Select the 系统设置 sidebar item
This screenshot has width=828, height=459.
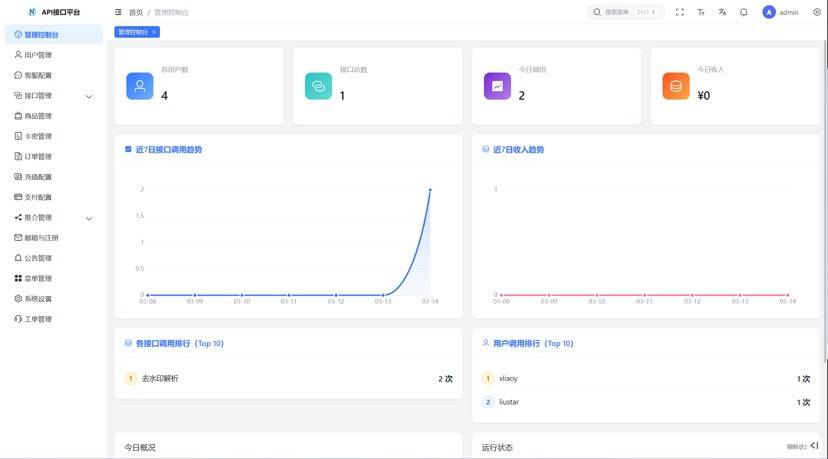[38, 299]
